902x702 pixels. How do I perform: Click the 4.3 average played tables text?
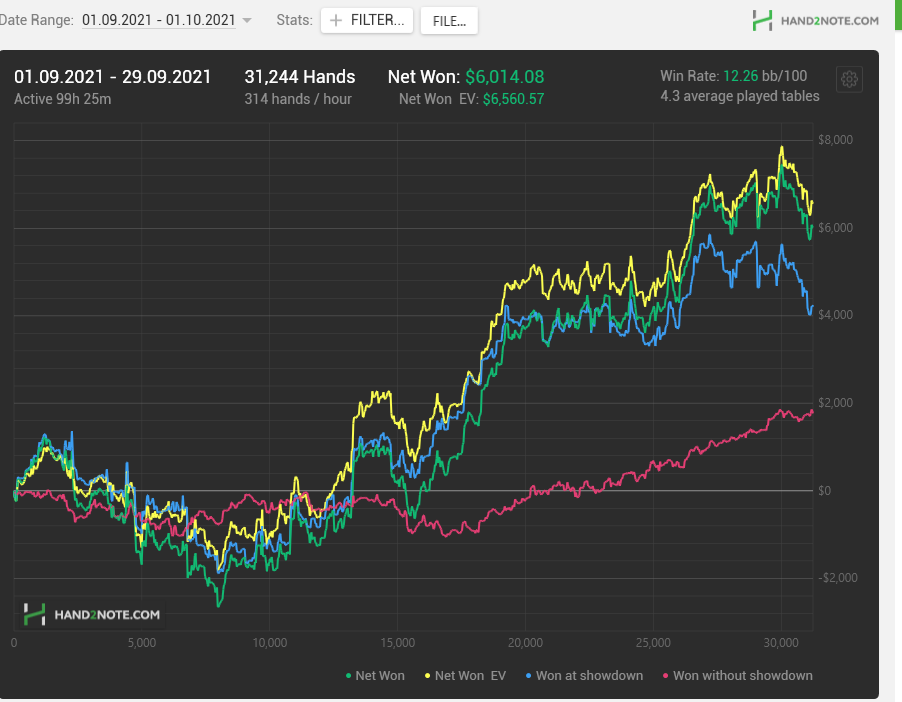coord(740,96)
